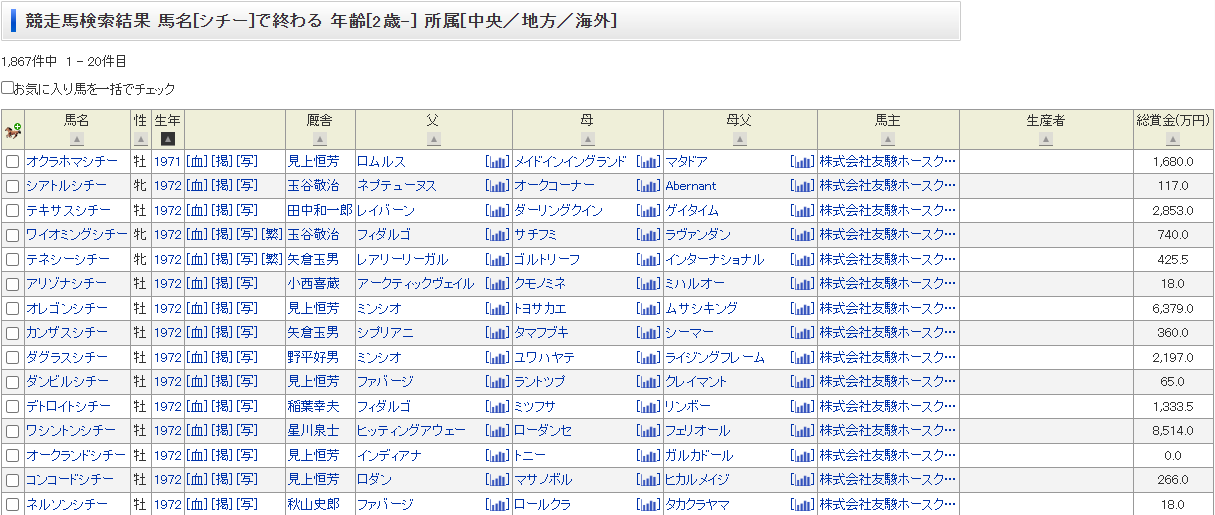Viewport: 1215px width, 515px height.
Task: Open chart icon beside sire シプリアニ
Action: coord(498,333)
